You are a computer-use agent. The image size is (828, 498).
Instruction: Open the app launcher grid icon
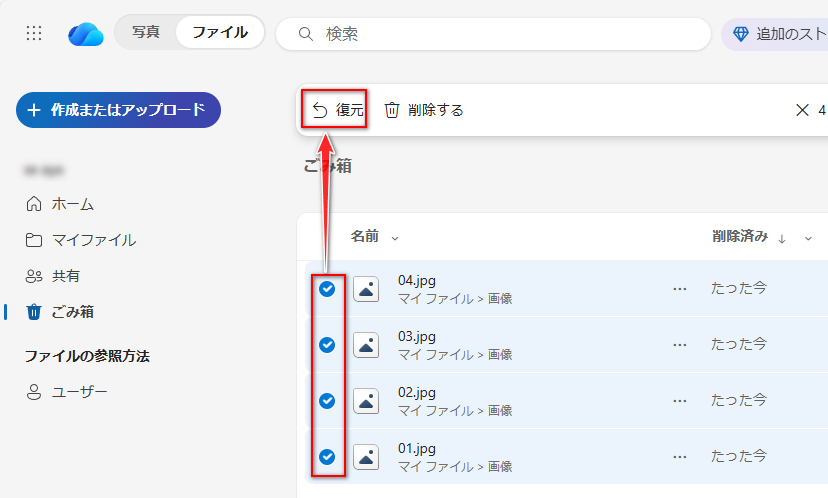pyautogui.click(x=34, y=33)
